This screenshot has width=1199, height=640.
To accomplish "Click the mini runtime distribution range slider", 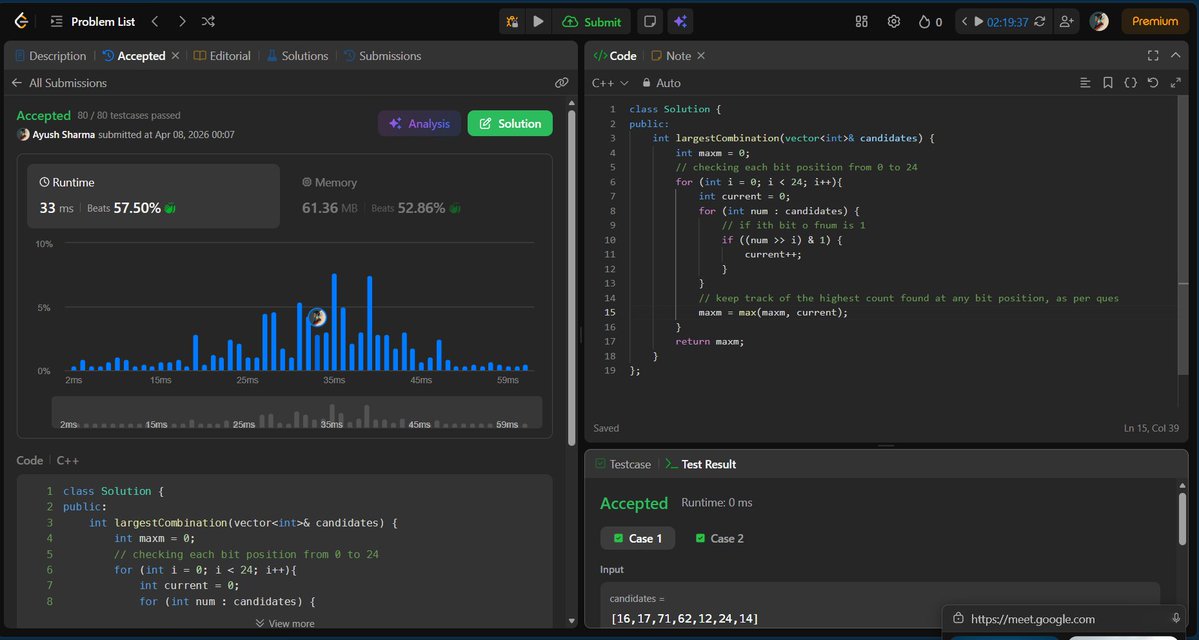I will [297, 412].
